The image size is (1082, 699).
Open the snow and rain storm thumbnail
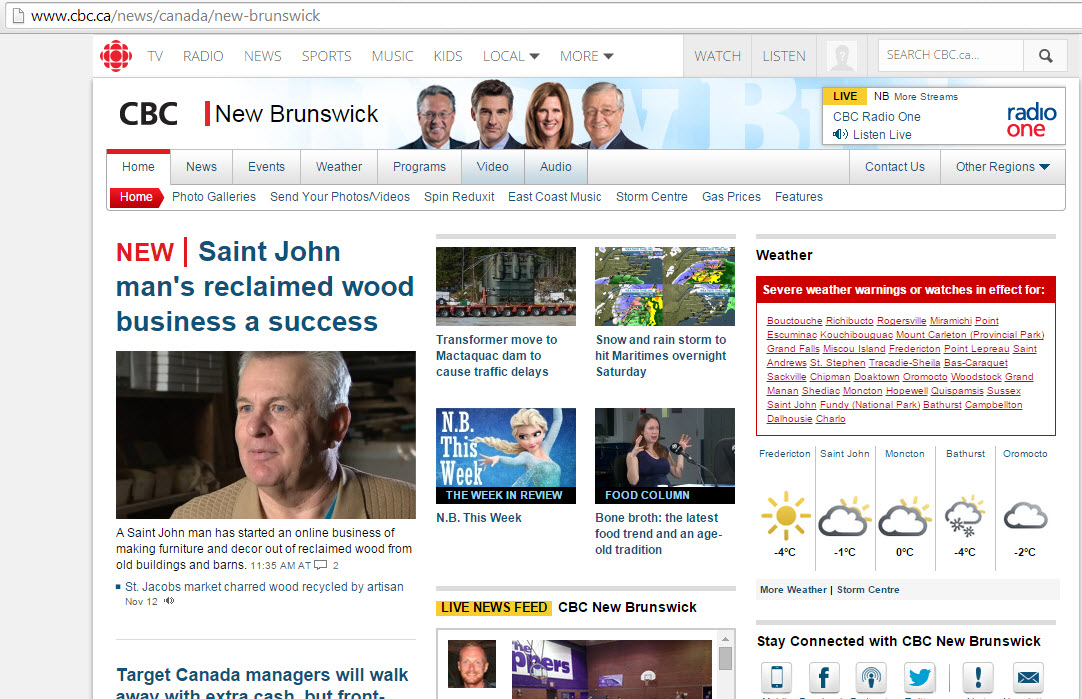(665, 286)
